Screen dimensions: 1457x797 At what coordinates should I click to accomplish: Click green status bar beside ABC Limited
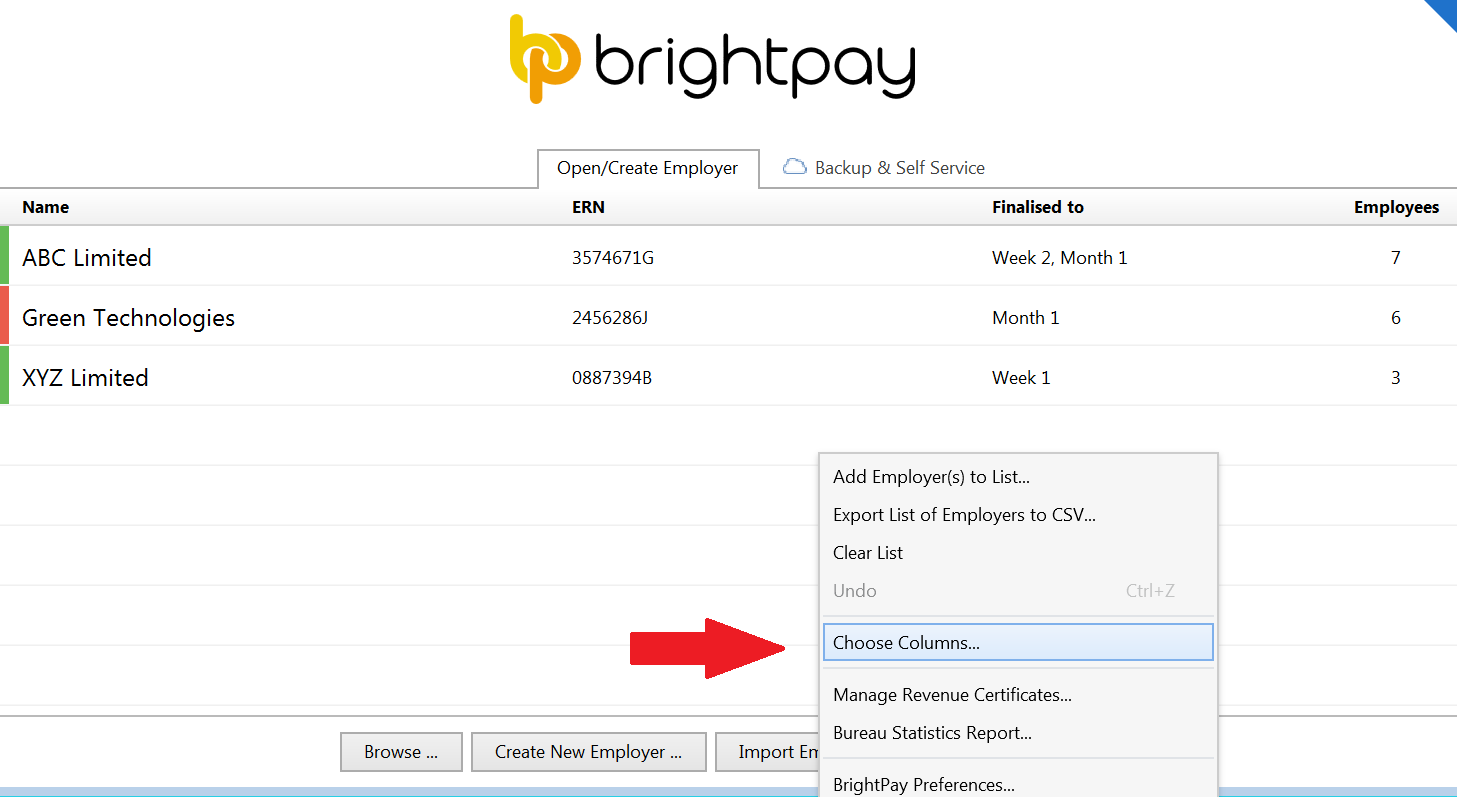coord(4,255)
